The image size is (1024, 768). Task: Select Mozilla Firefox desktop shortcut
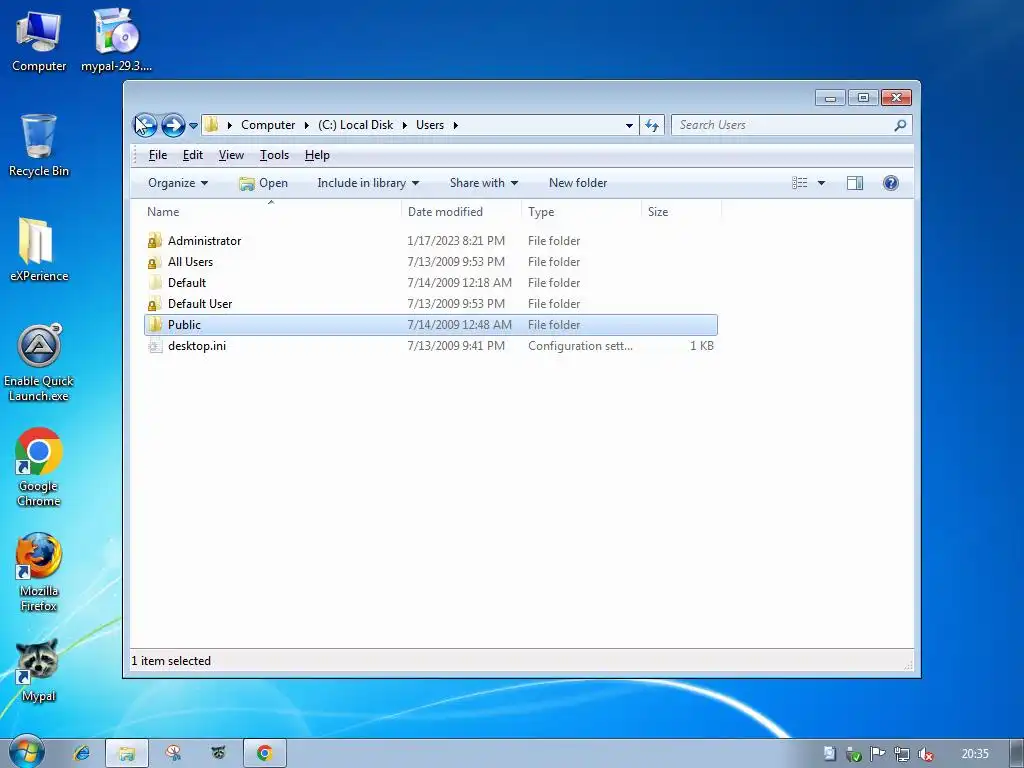(39, 573)
